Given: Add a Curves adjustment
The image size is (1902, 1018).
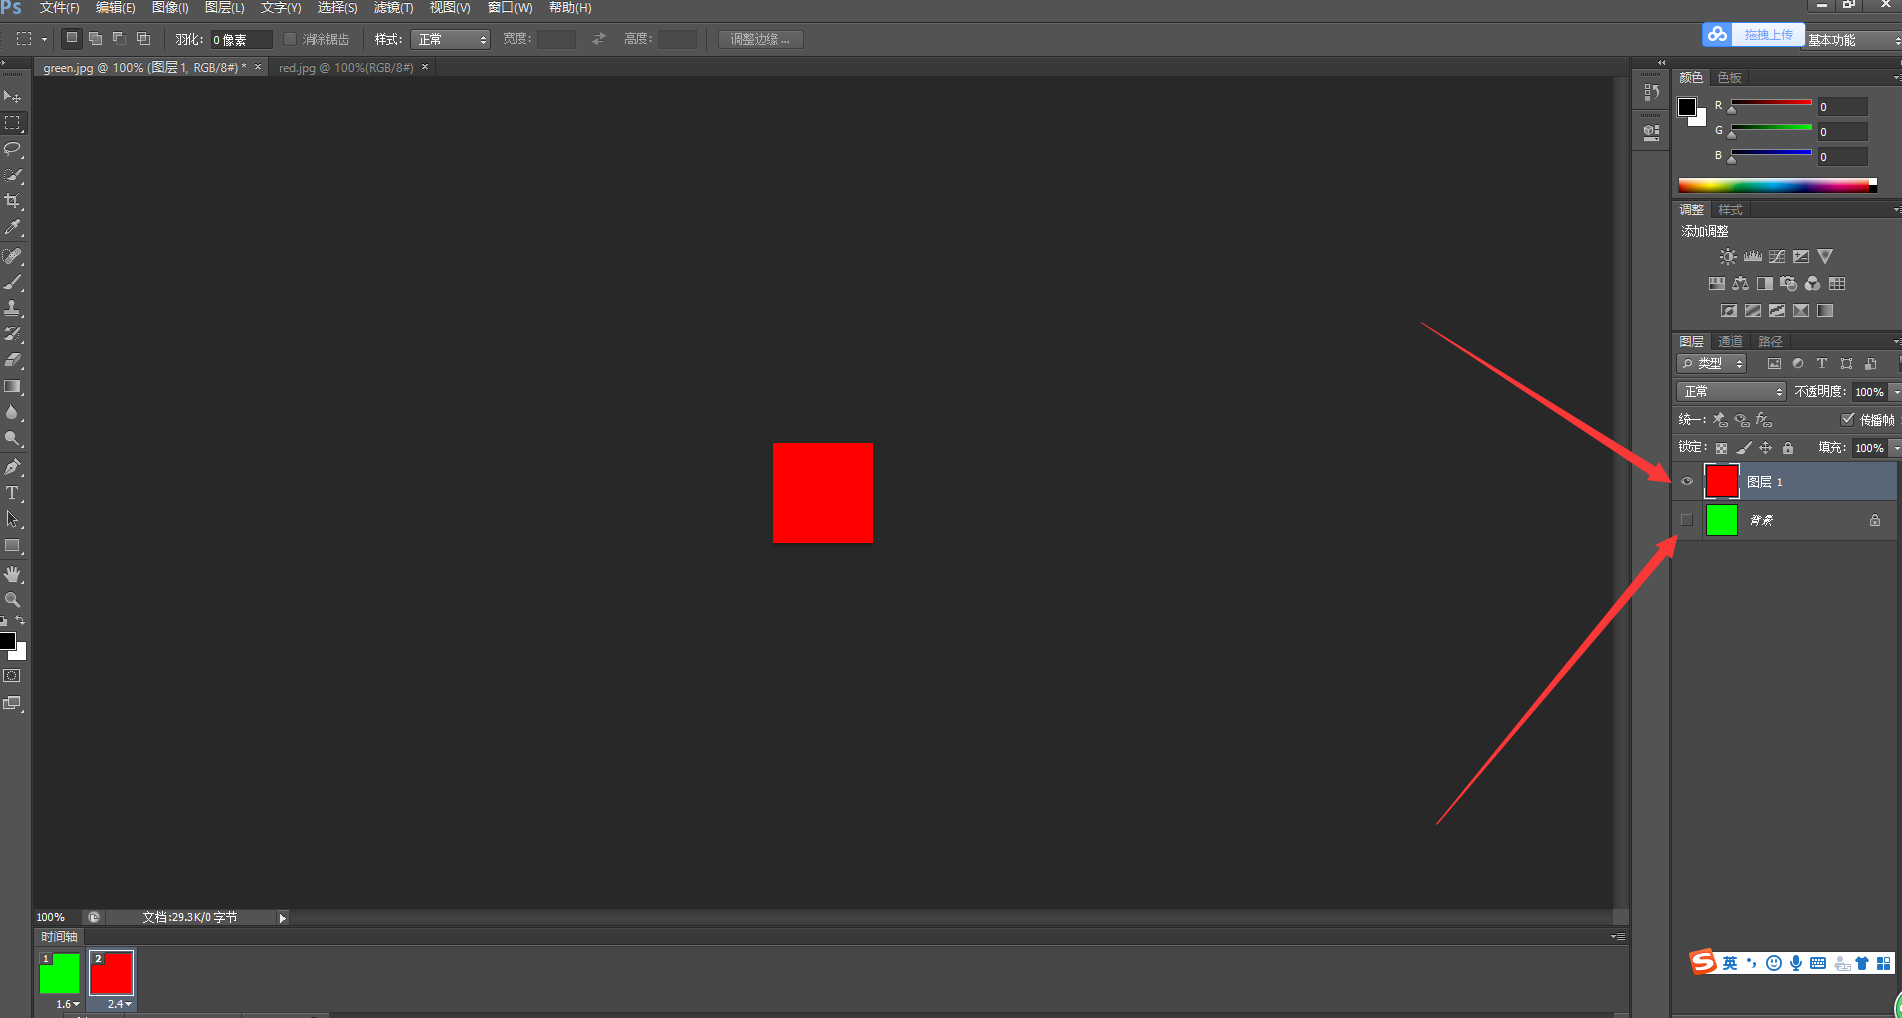Looking at the screenshot, I should [x=1777, y=257].
